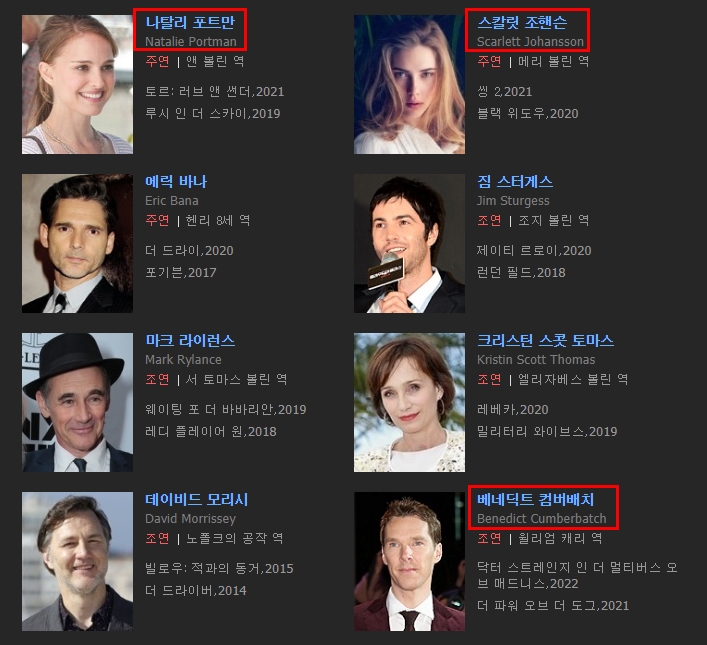Select the 짐 스터게스 name link
707x645 pixels.
coord(515,181)
